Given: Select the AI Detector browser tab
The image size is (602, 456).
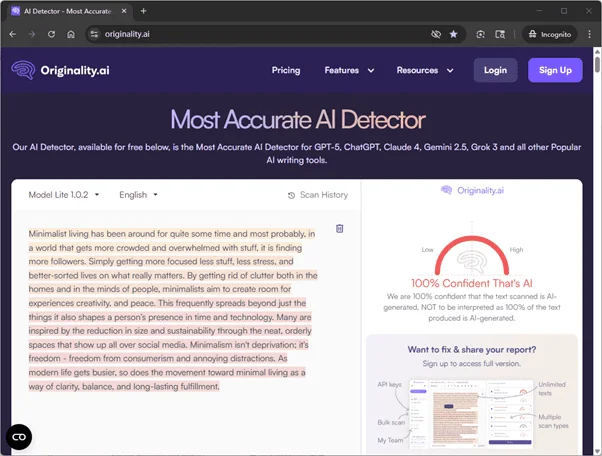Looking at the screenshot, I should 69,12.
